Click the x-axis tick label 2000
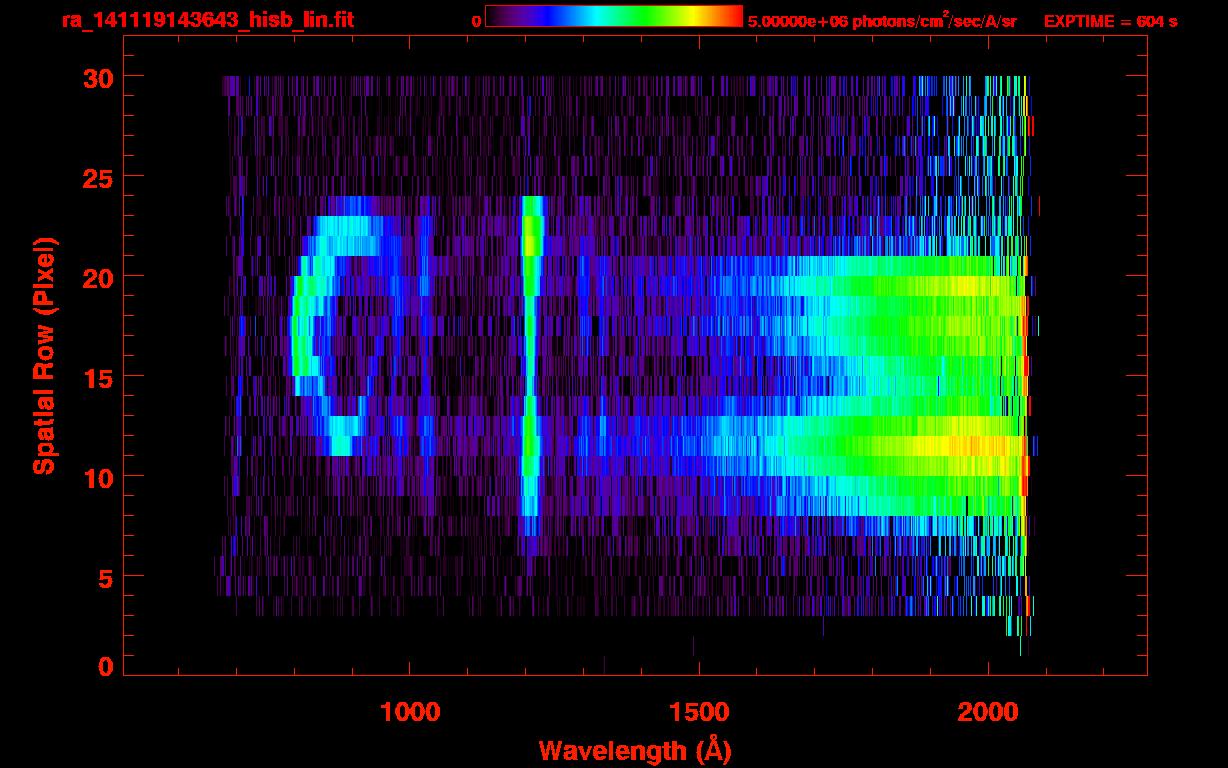1228x768 pixels. point(988,712)
